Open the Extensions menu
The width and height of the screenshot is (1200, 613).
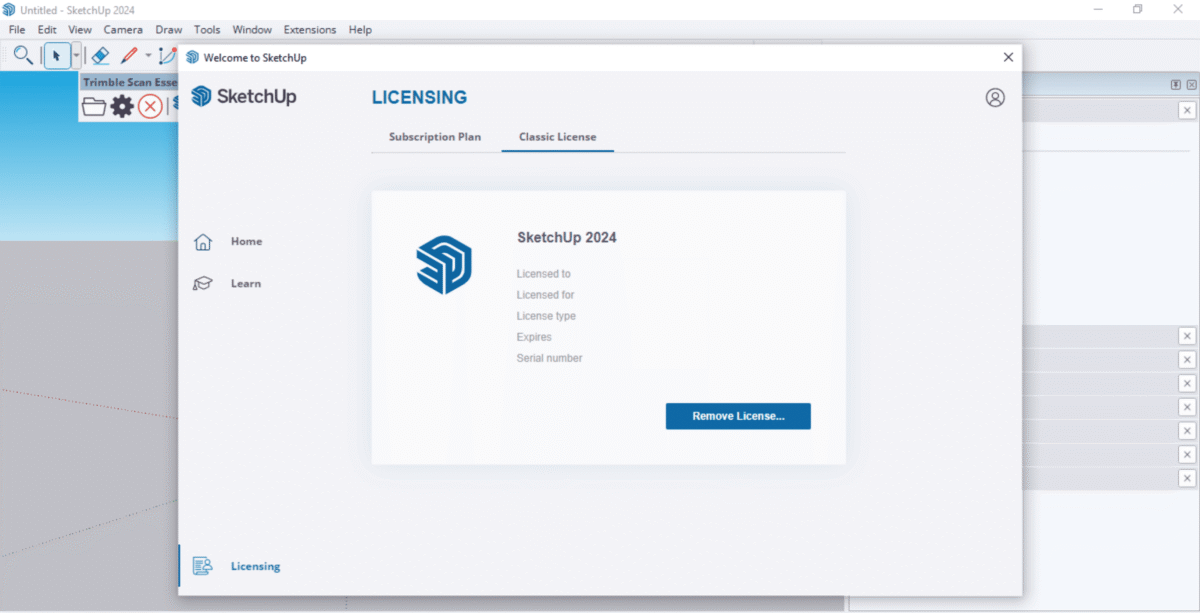[x=310, y=30]
